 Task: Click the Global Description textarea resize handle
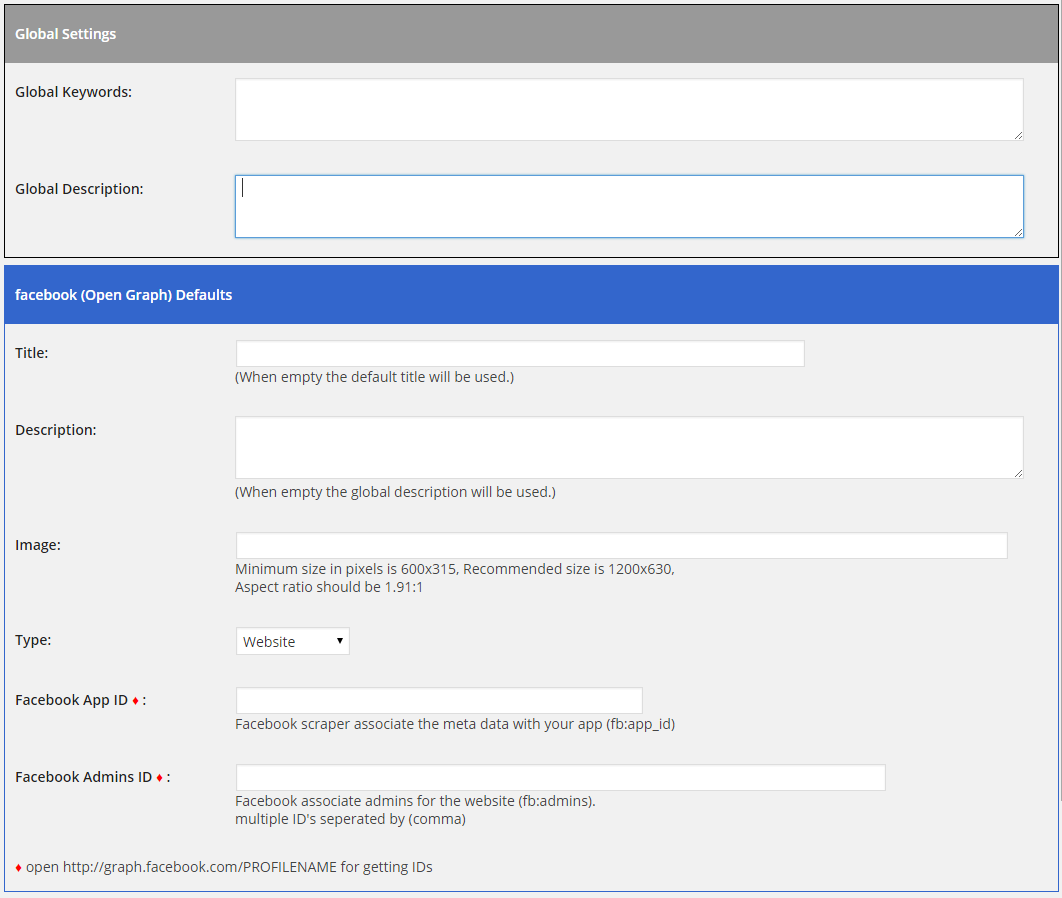click(x=1018, y=232)
